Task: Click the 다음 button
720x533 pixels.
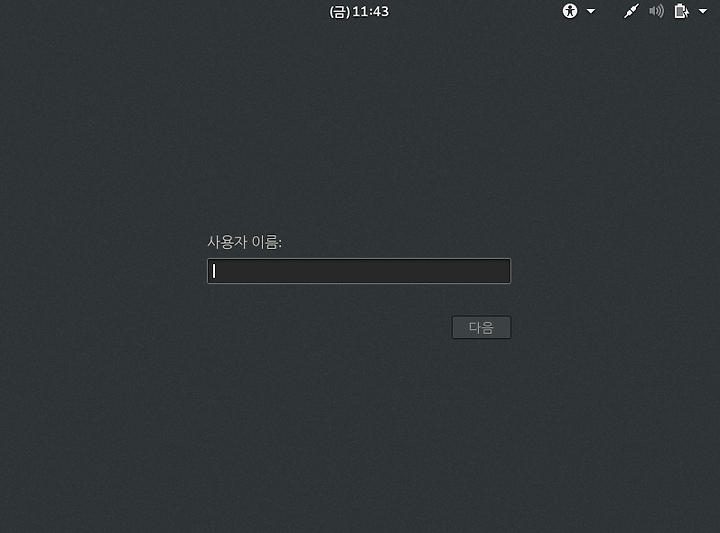Action: (481, 327)
